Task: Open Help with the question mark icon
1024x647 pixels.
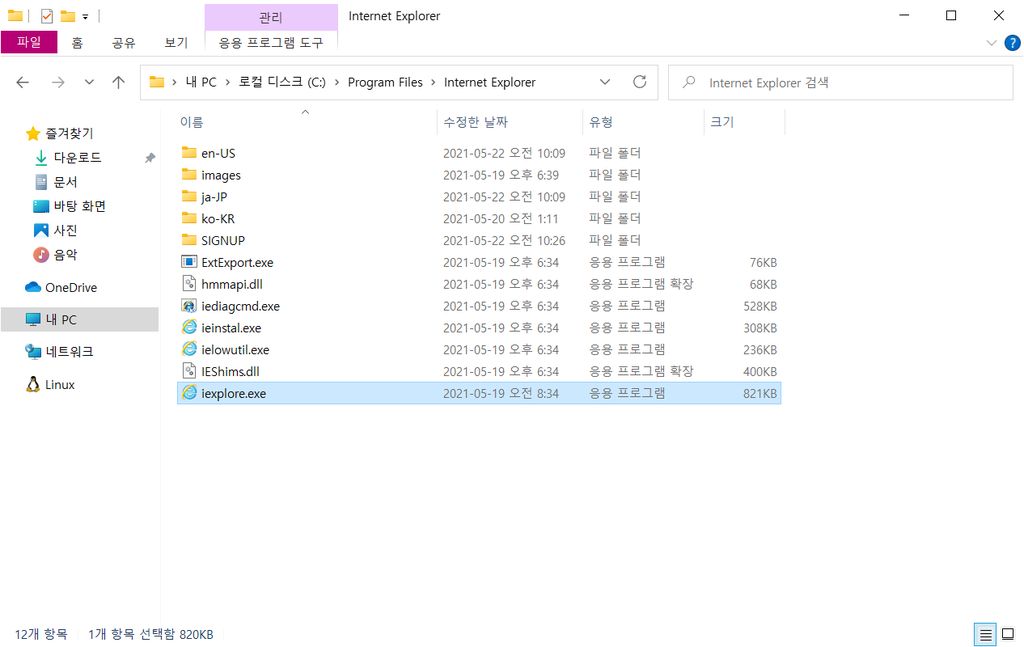Action: coord(1012,43)
